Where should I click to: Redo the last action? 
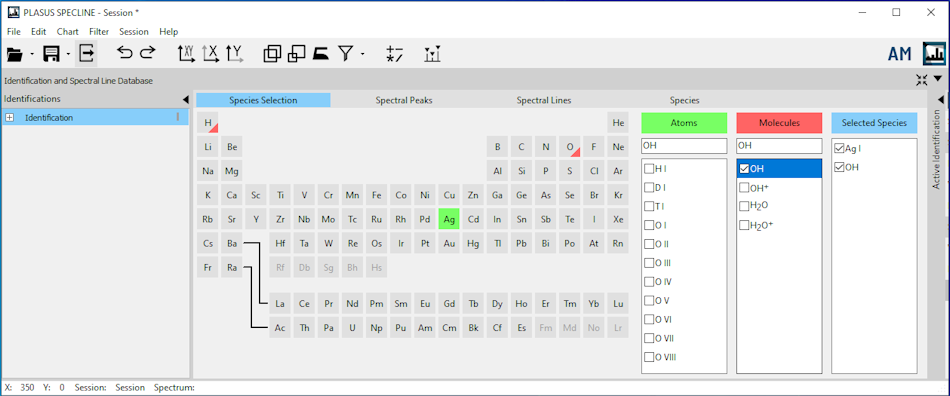148,53
